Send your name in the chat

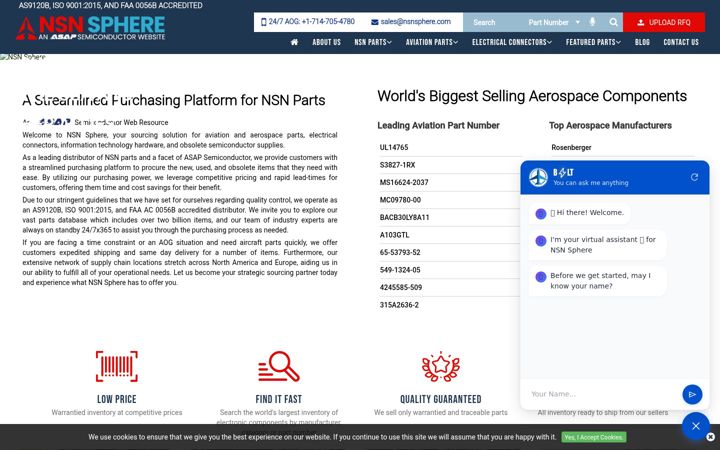pyautogui.click(x=692, y=394)
